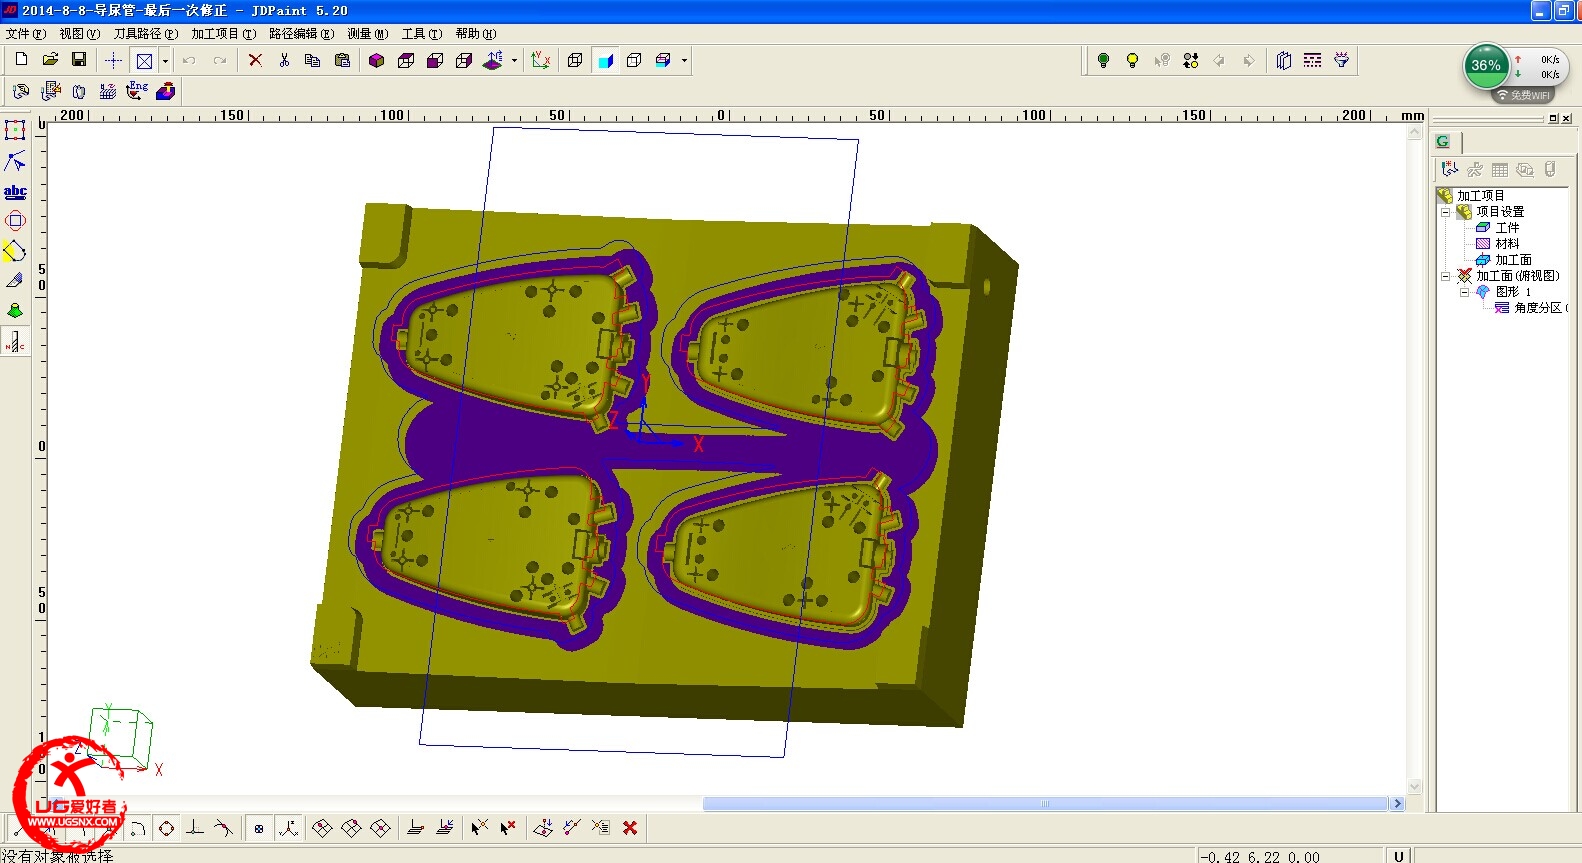Click the horizontal scrollbar right arrow
Screen dimensions: 1582x863
tap(1398, 804)
